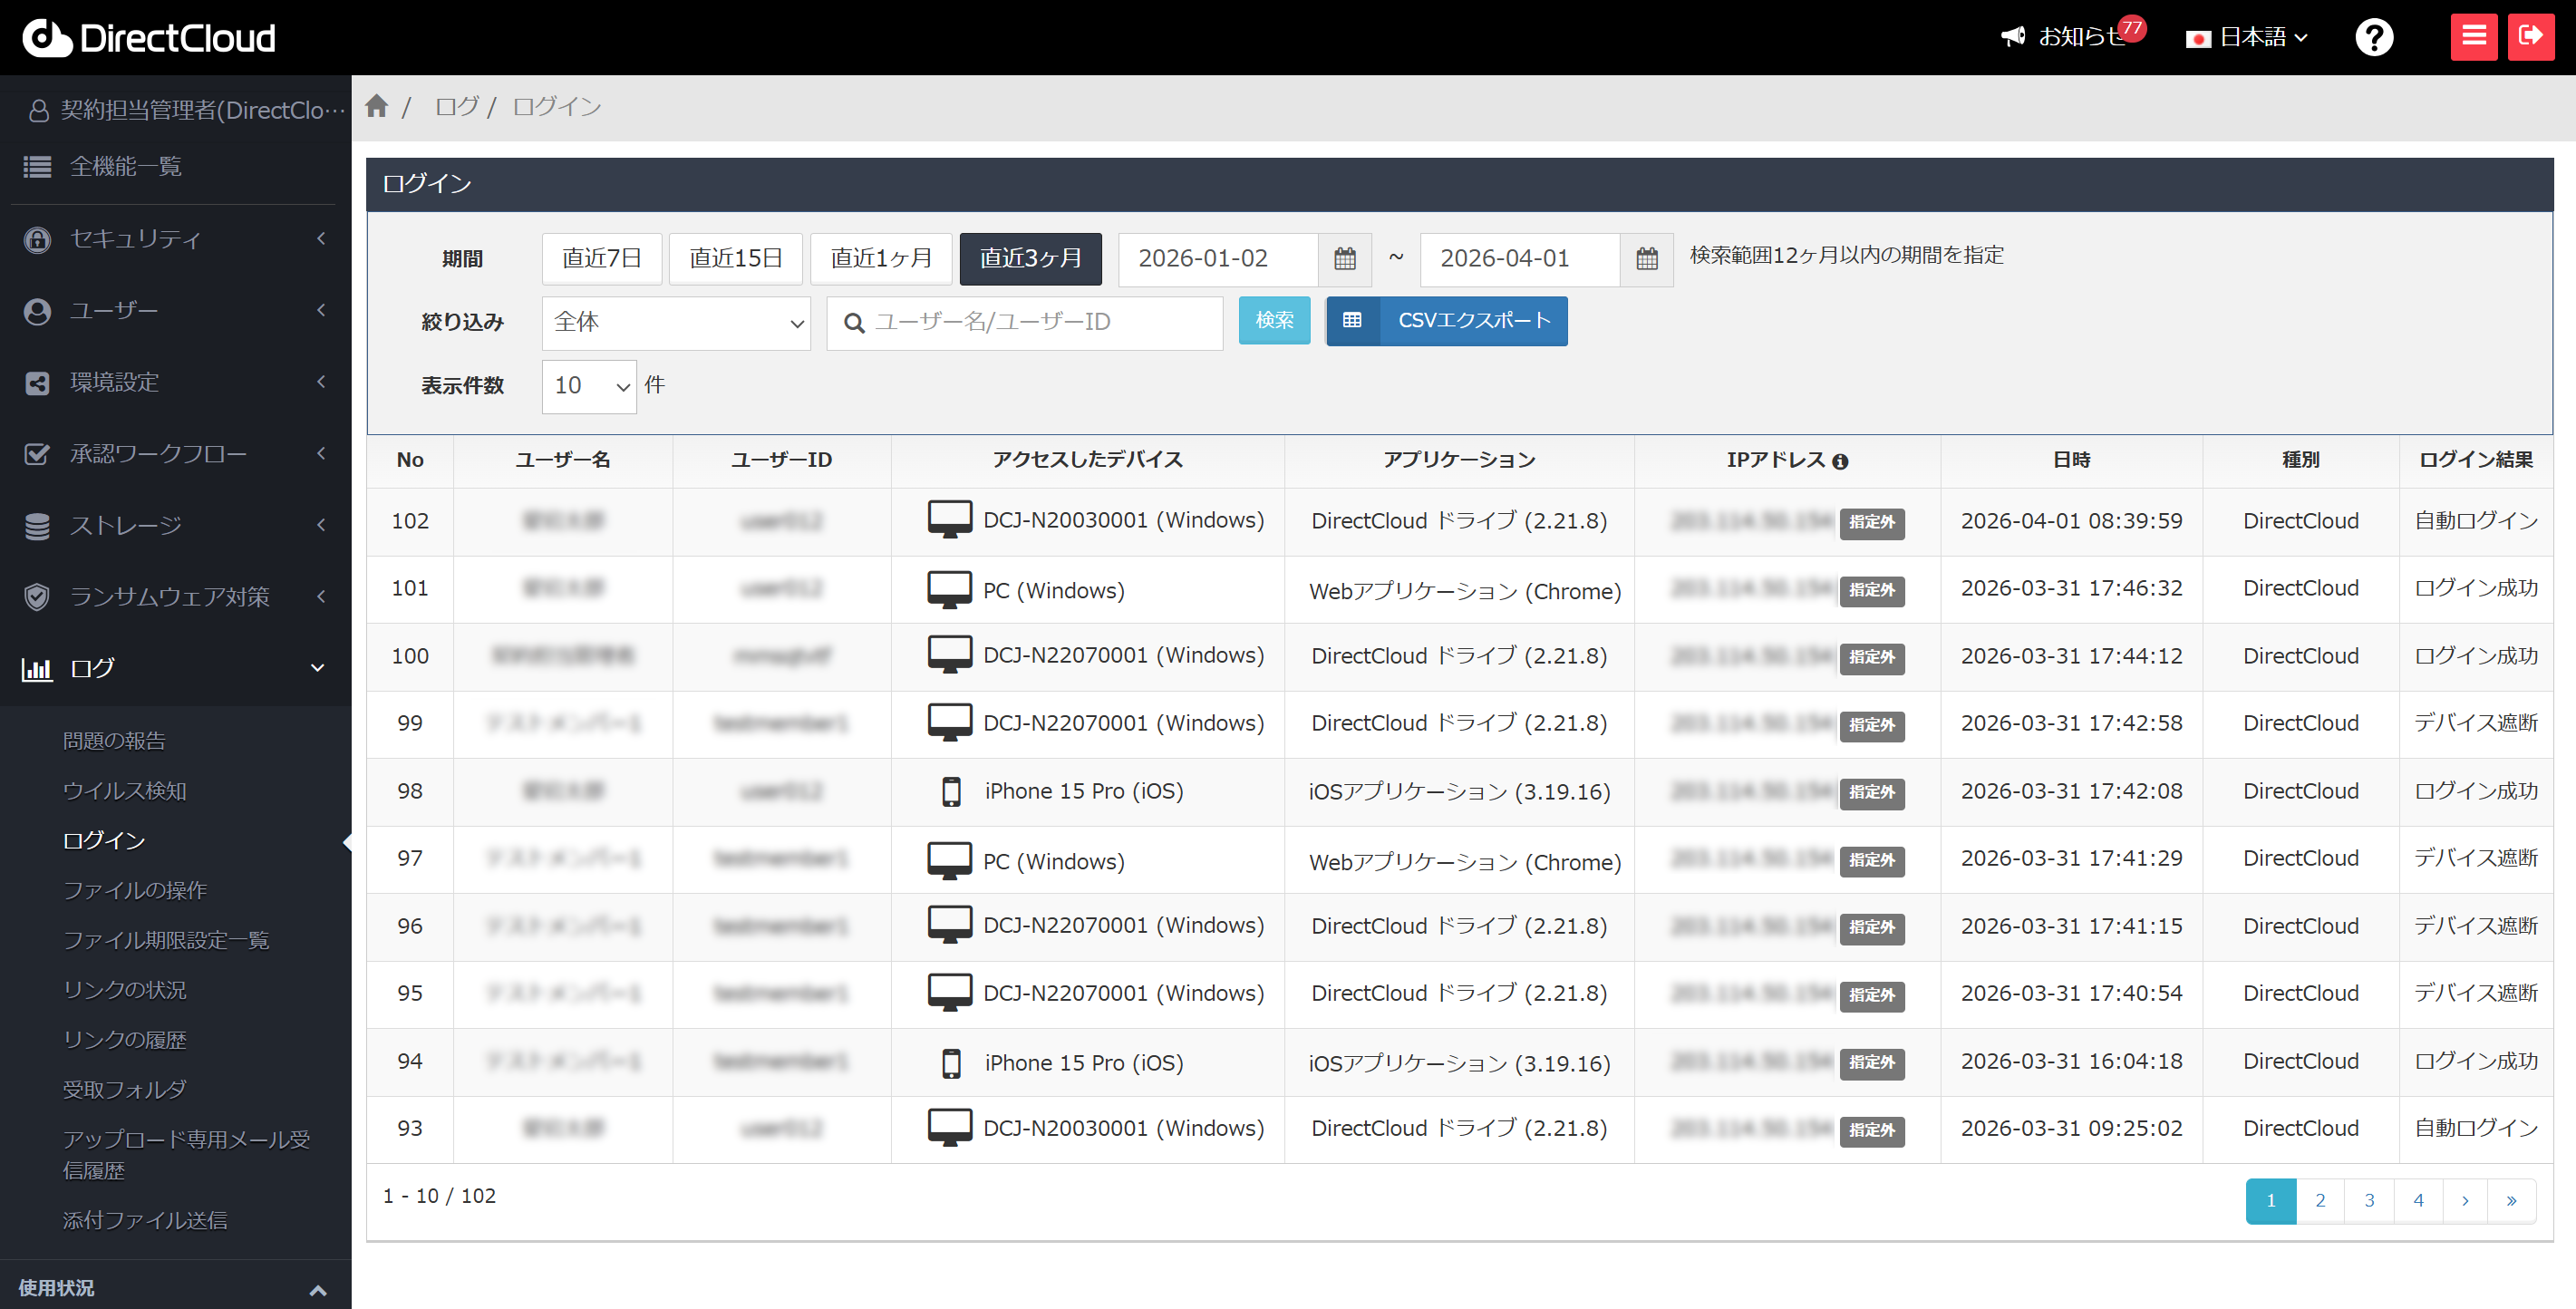Click the red hamburger menu button

click(x=2474, y=37)
